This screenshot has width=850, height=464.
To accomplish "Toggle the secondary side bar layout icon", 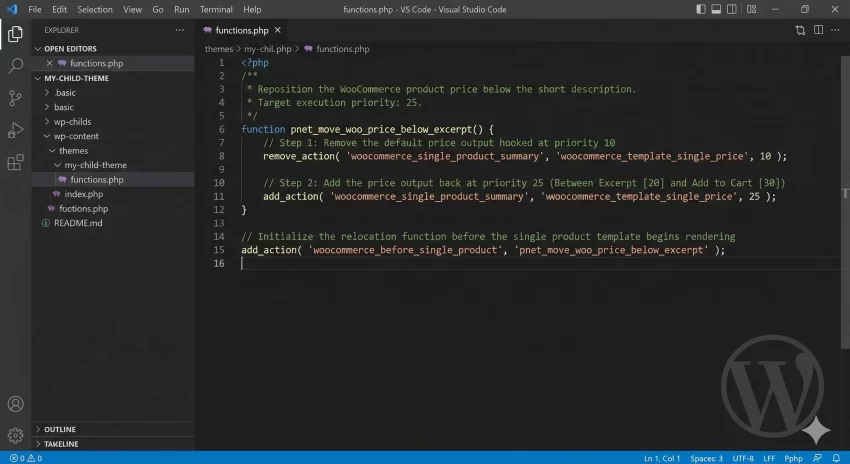I will [732, 9].
